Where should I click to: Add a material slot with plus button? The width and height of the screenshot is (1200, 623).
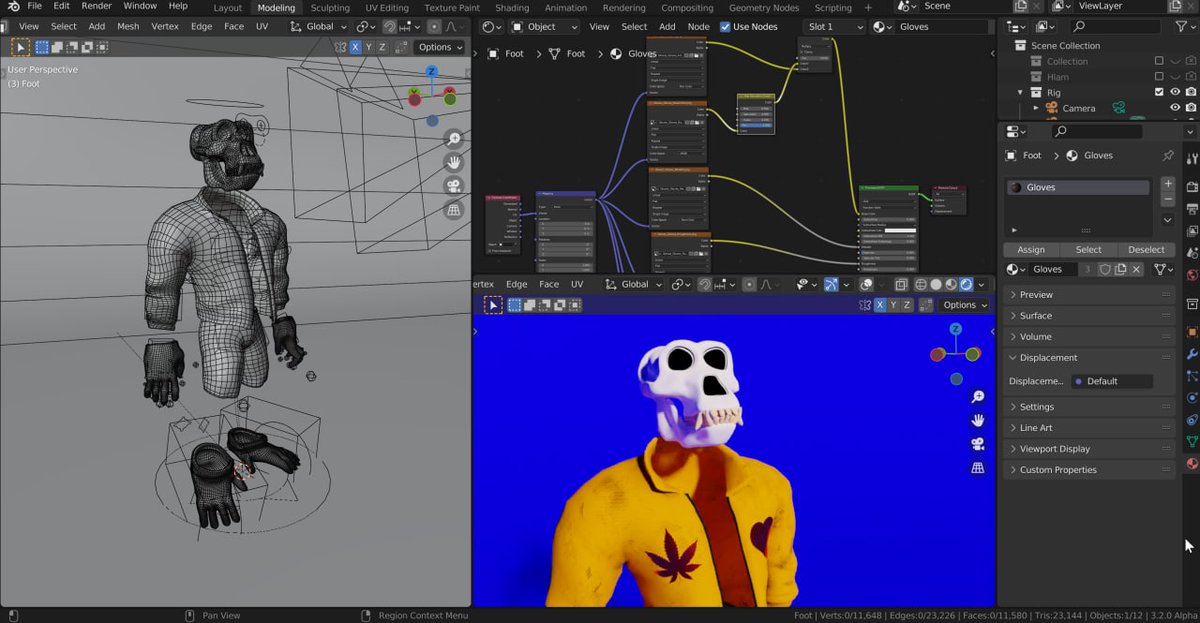coord(1167,184)
